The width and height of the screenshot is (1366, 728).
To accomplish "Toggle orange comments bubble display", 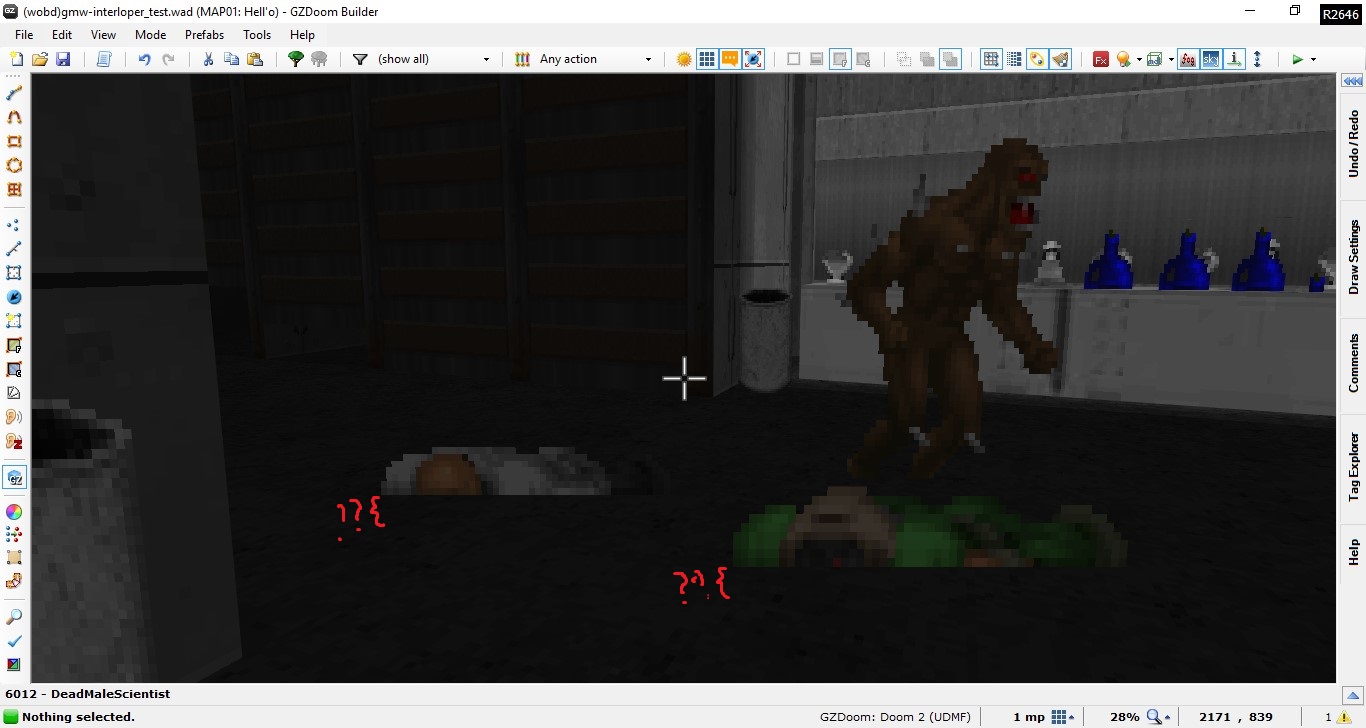I will [x=730, y=59].
